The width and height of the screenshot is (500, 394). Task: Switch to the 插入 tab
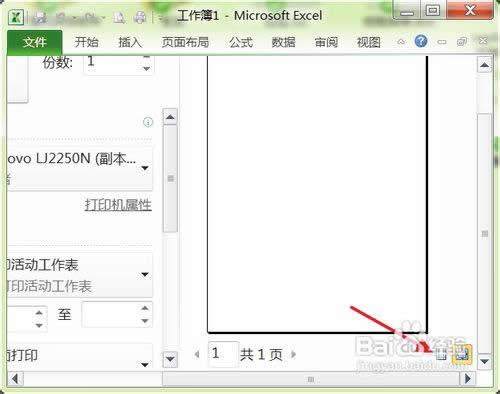[x=130, y=42]
